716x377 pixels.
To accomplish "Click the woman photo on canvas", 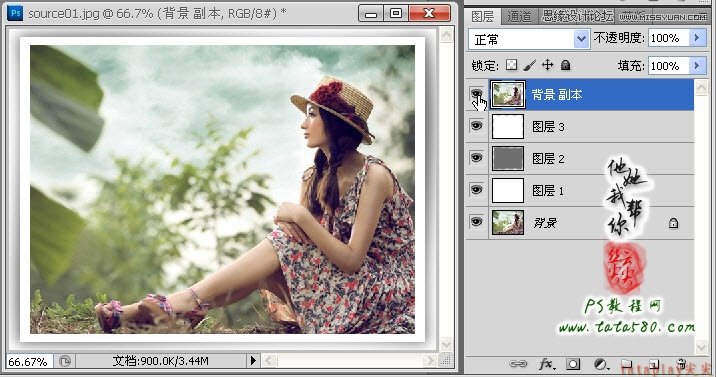I will [x=223, y=189].
